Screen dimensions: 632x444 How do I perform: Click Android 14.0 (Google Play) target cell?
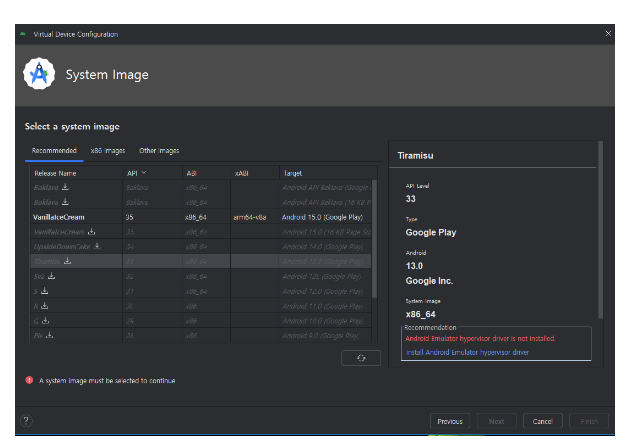click(x=322, y=247)
